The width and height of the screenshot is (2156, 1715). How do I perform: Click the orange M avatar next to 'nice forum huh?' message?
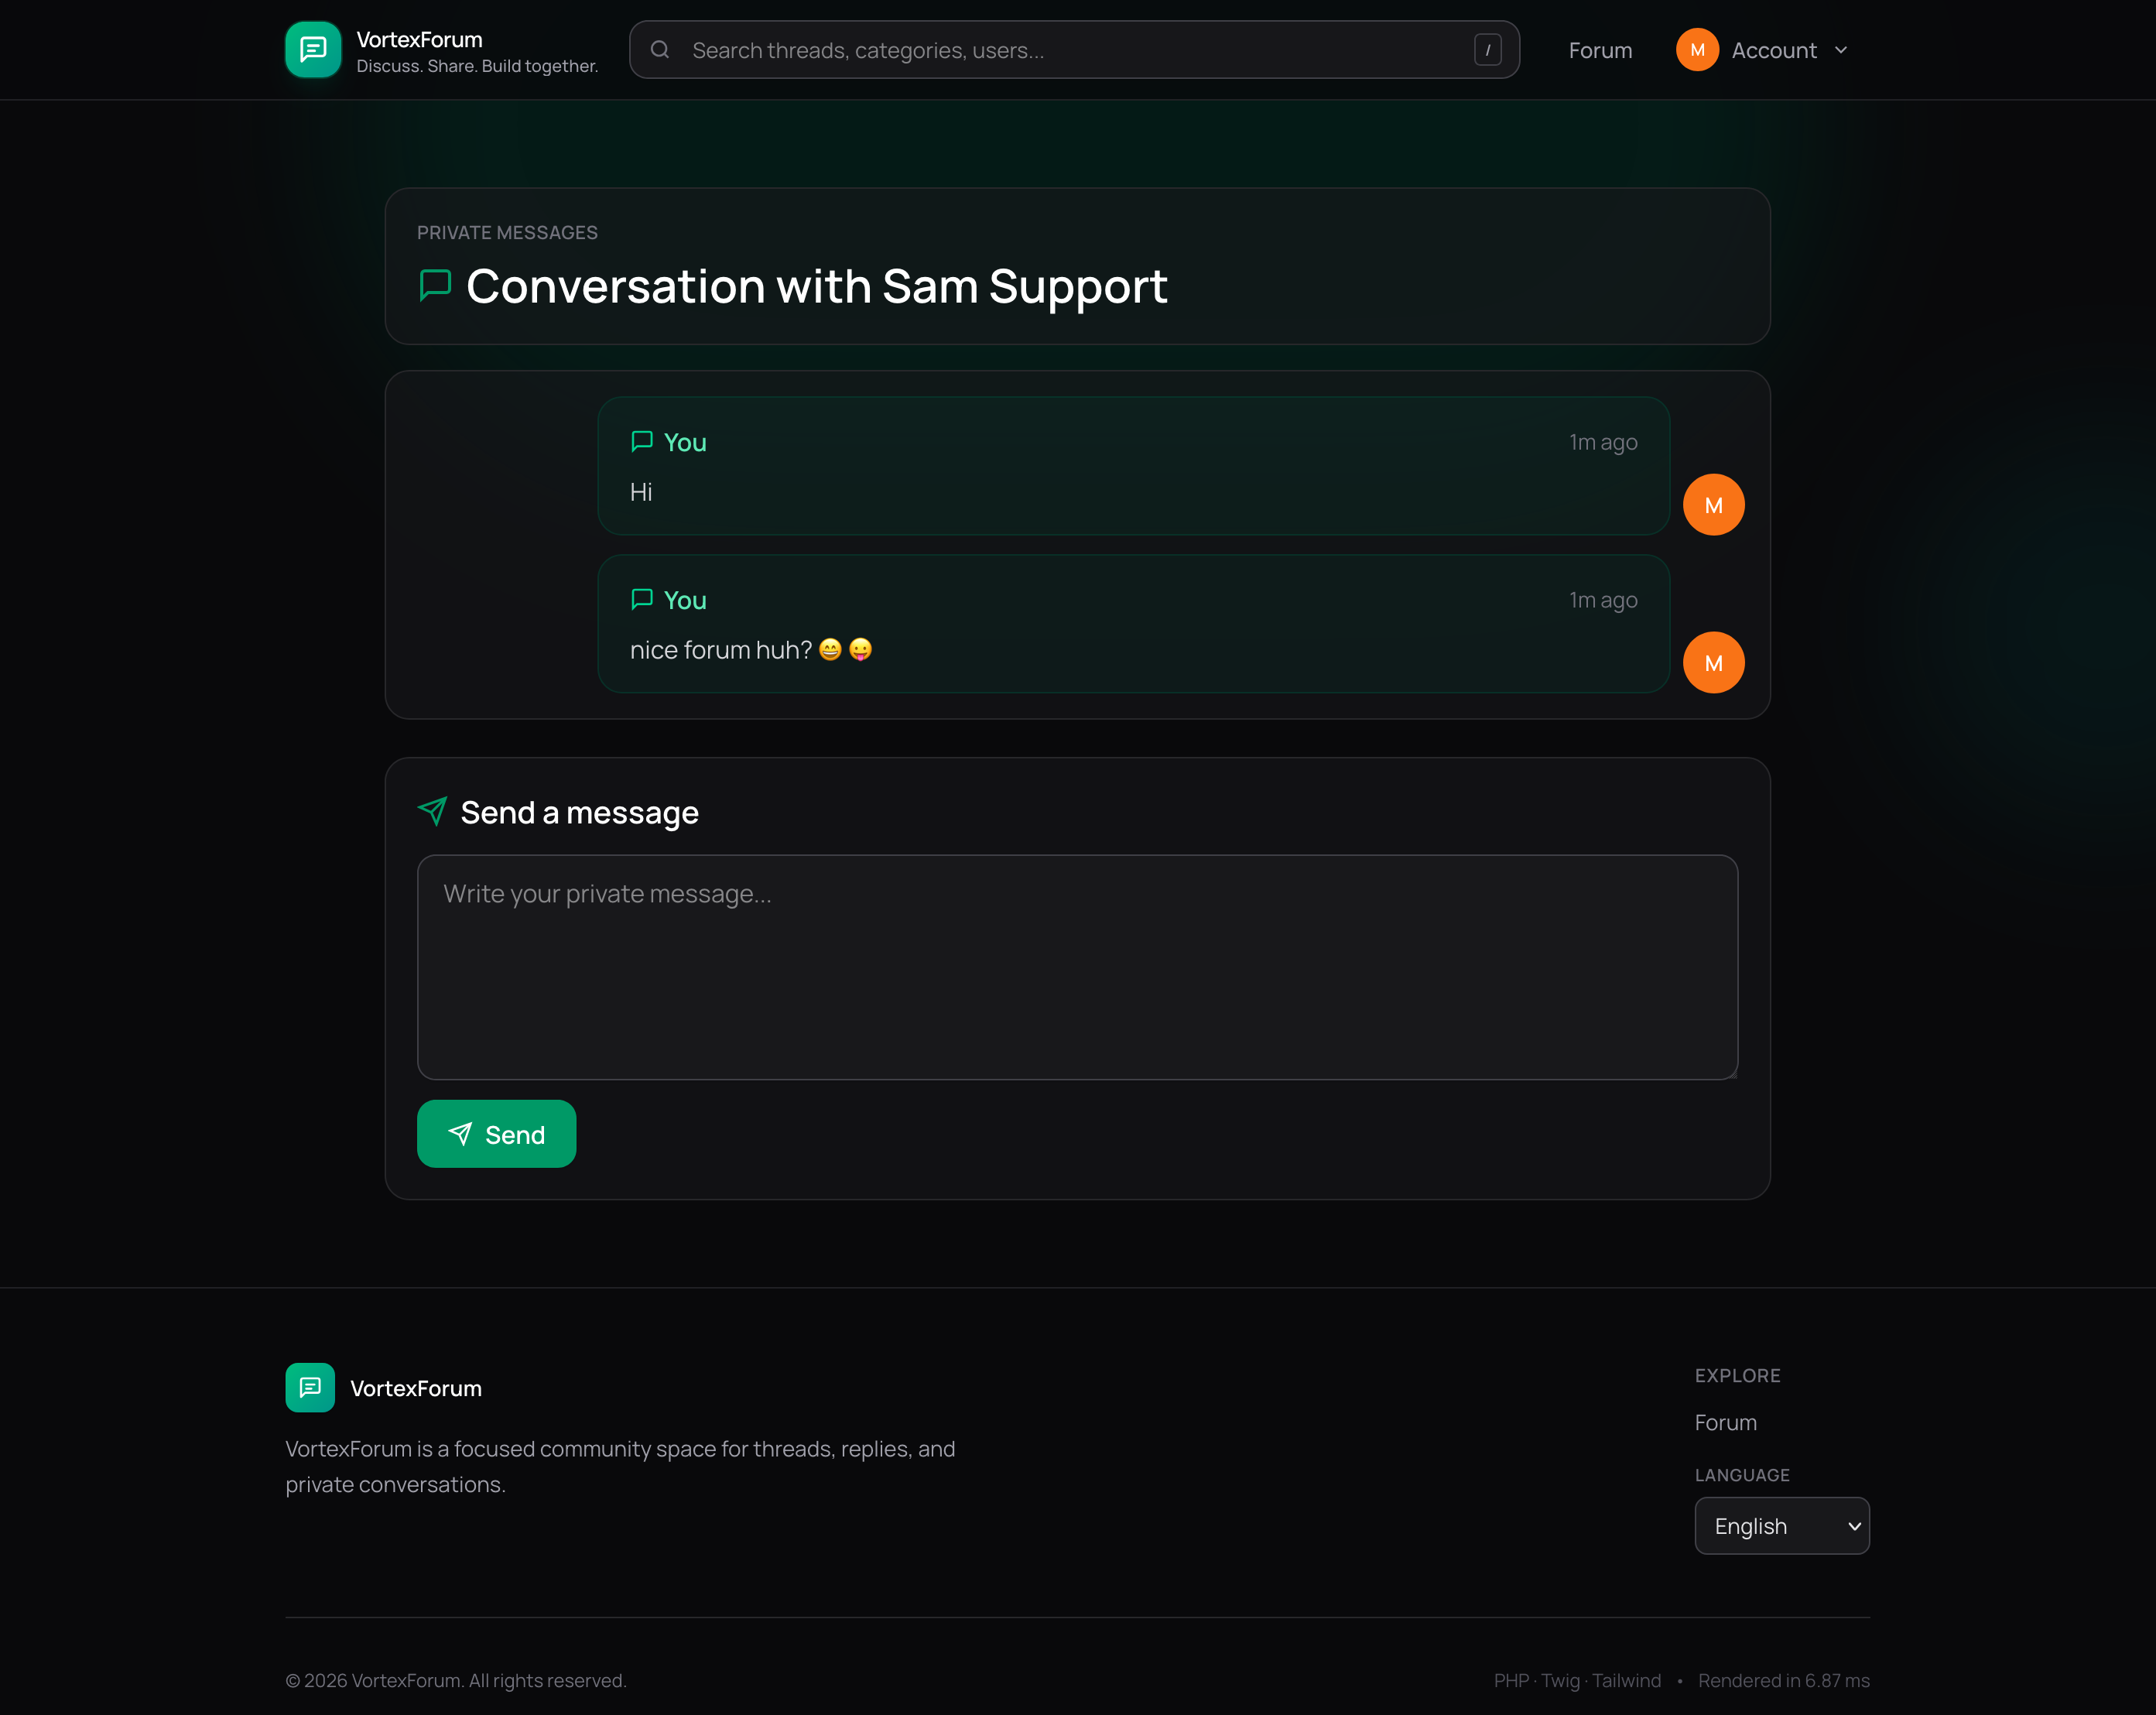pos(1713,662)
